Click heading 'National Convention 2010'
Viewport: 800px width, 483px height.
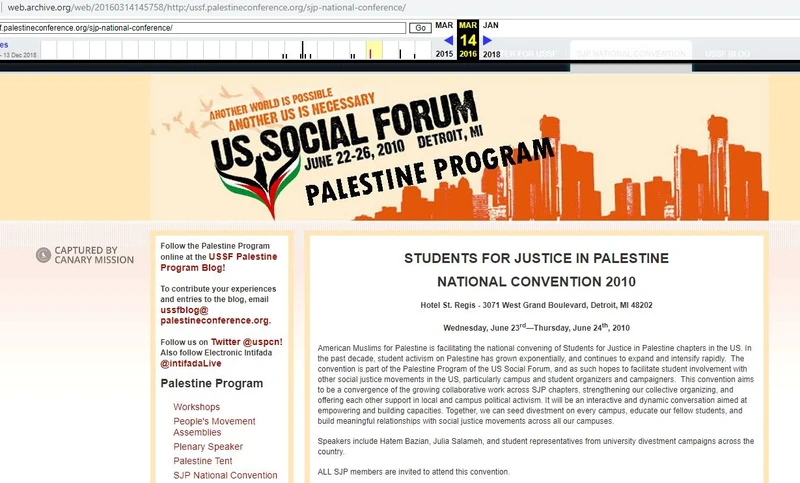click(x=536, y=282)
